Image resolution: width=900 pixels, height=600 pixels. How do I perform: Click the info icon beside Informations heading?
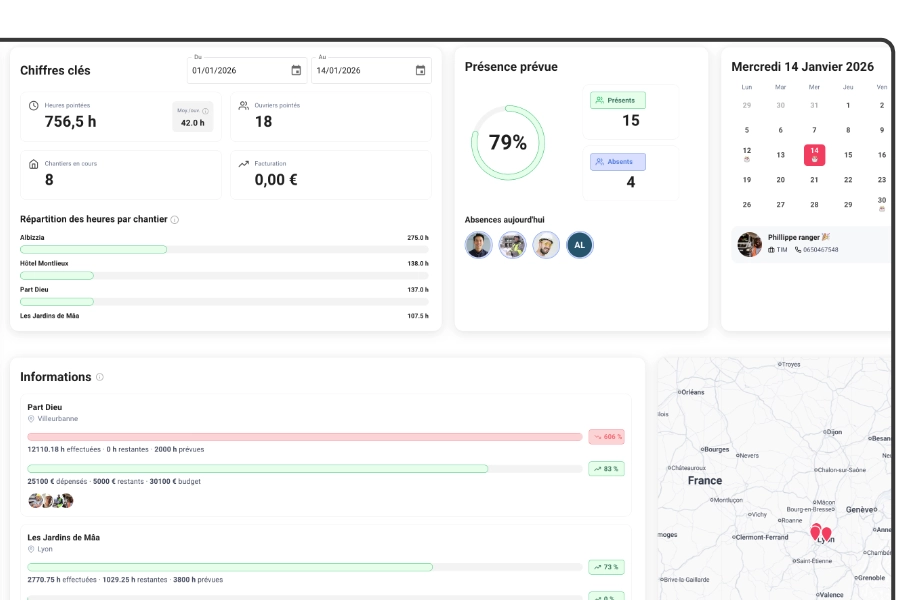pos(100,377)
